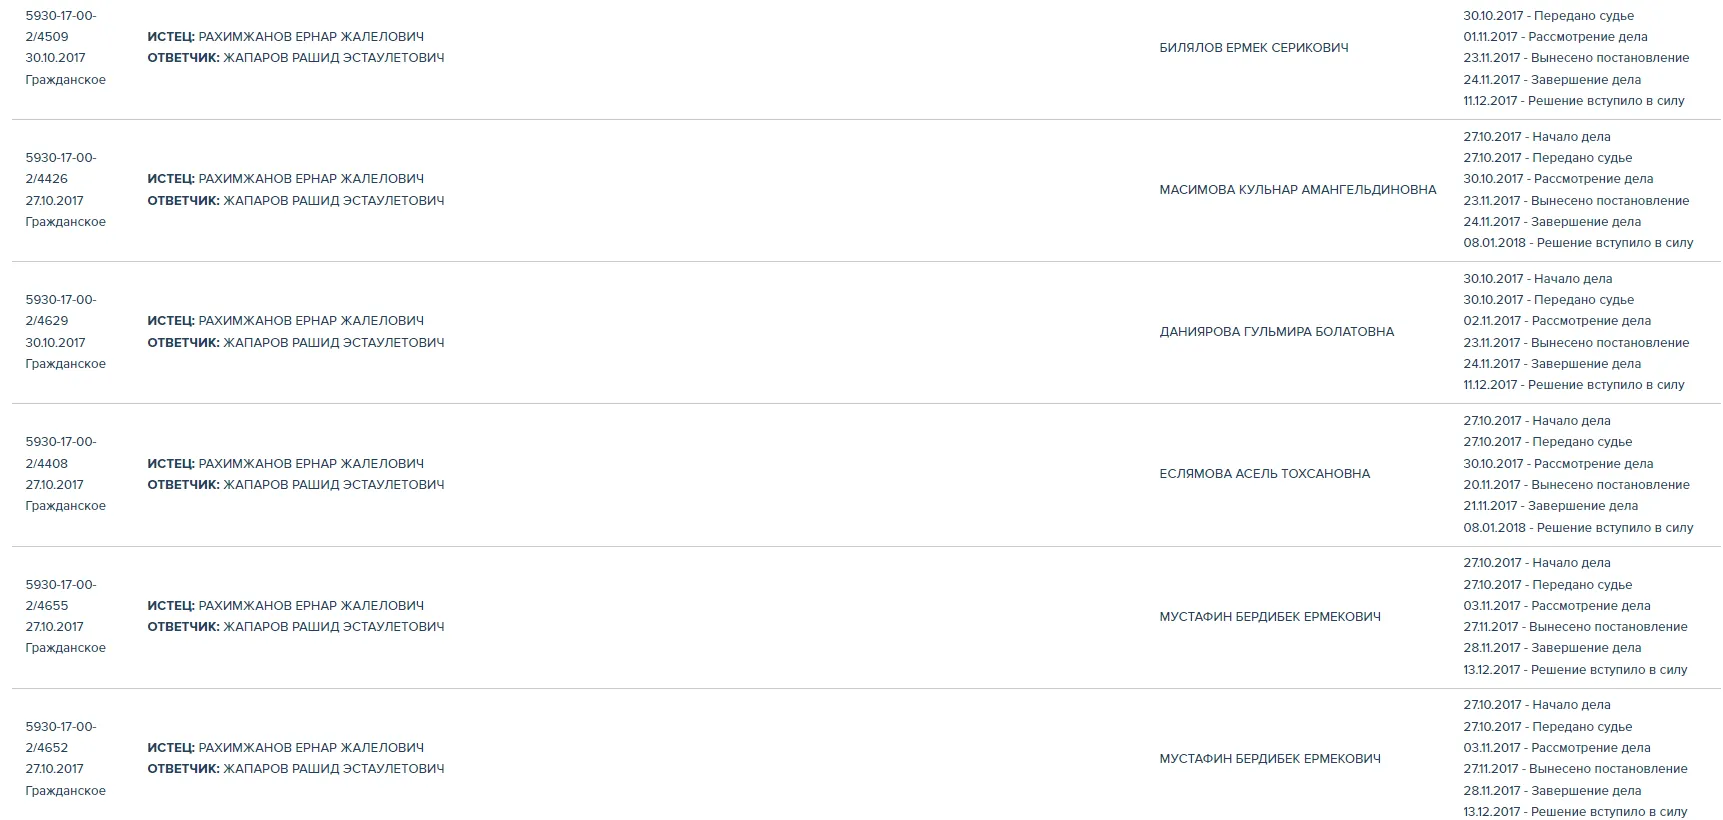Click the ИСТЕЦ line in case 2/4509 row
Image resolution: width=1723 pixels, height=820 pixels.
coord(285,37)
